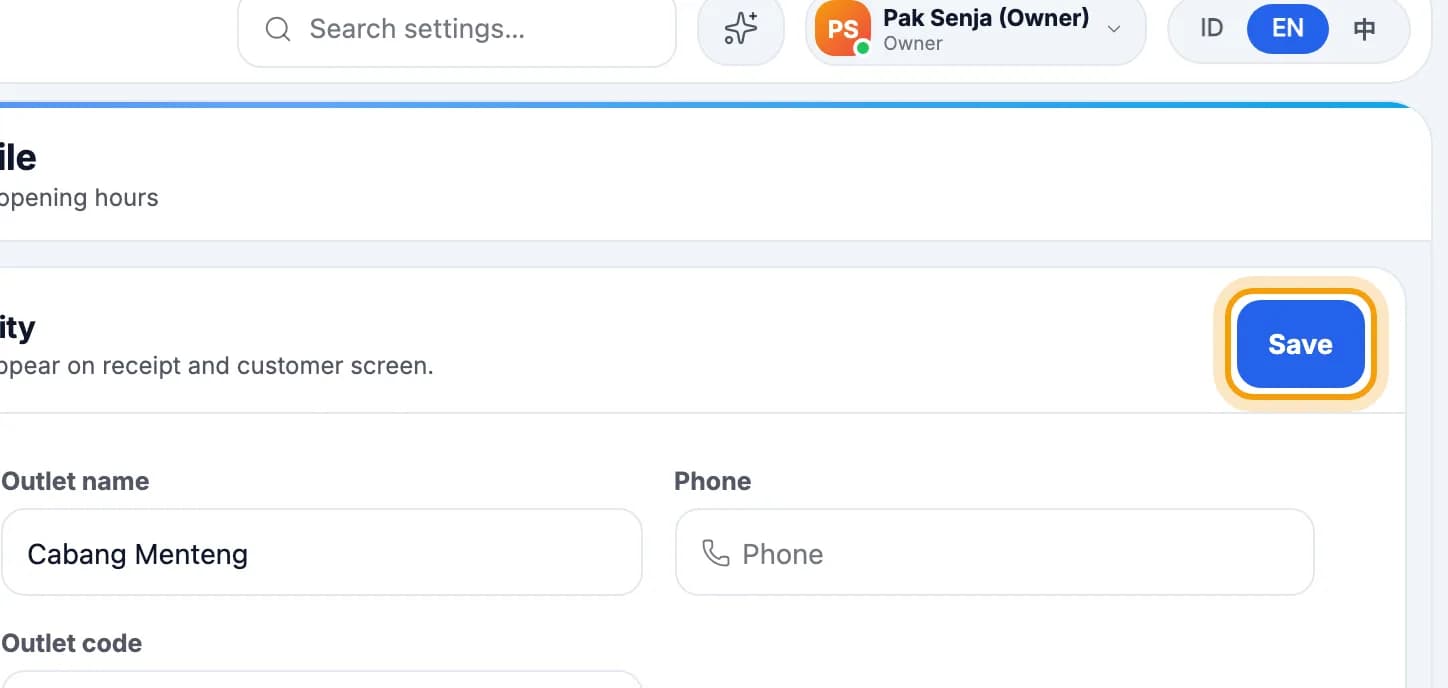The image size is (1448, 688).
Task: Click the magnifier icon in the search bar
Action: [277, 29]
